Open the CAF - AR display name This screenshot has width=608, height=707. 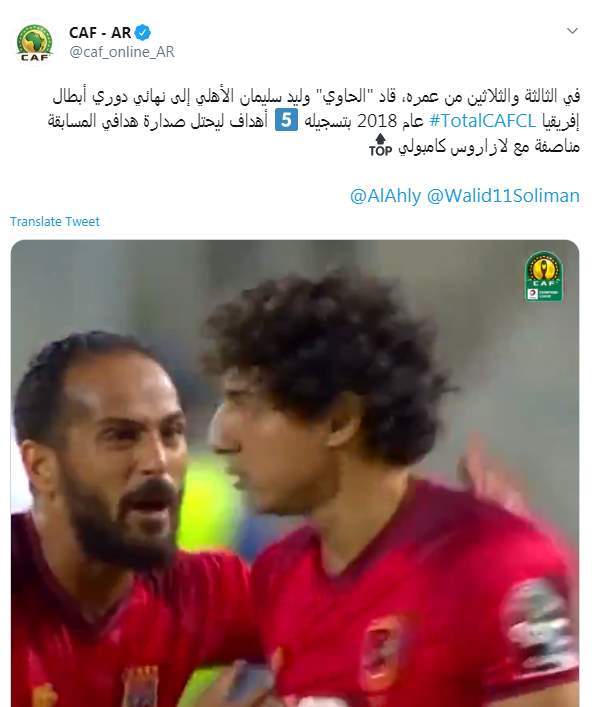[x=100, y=33]
